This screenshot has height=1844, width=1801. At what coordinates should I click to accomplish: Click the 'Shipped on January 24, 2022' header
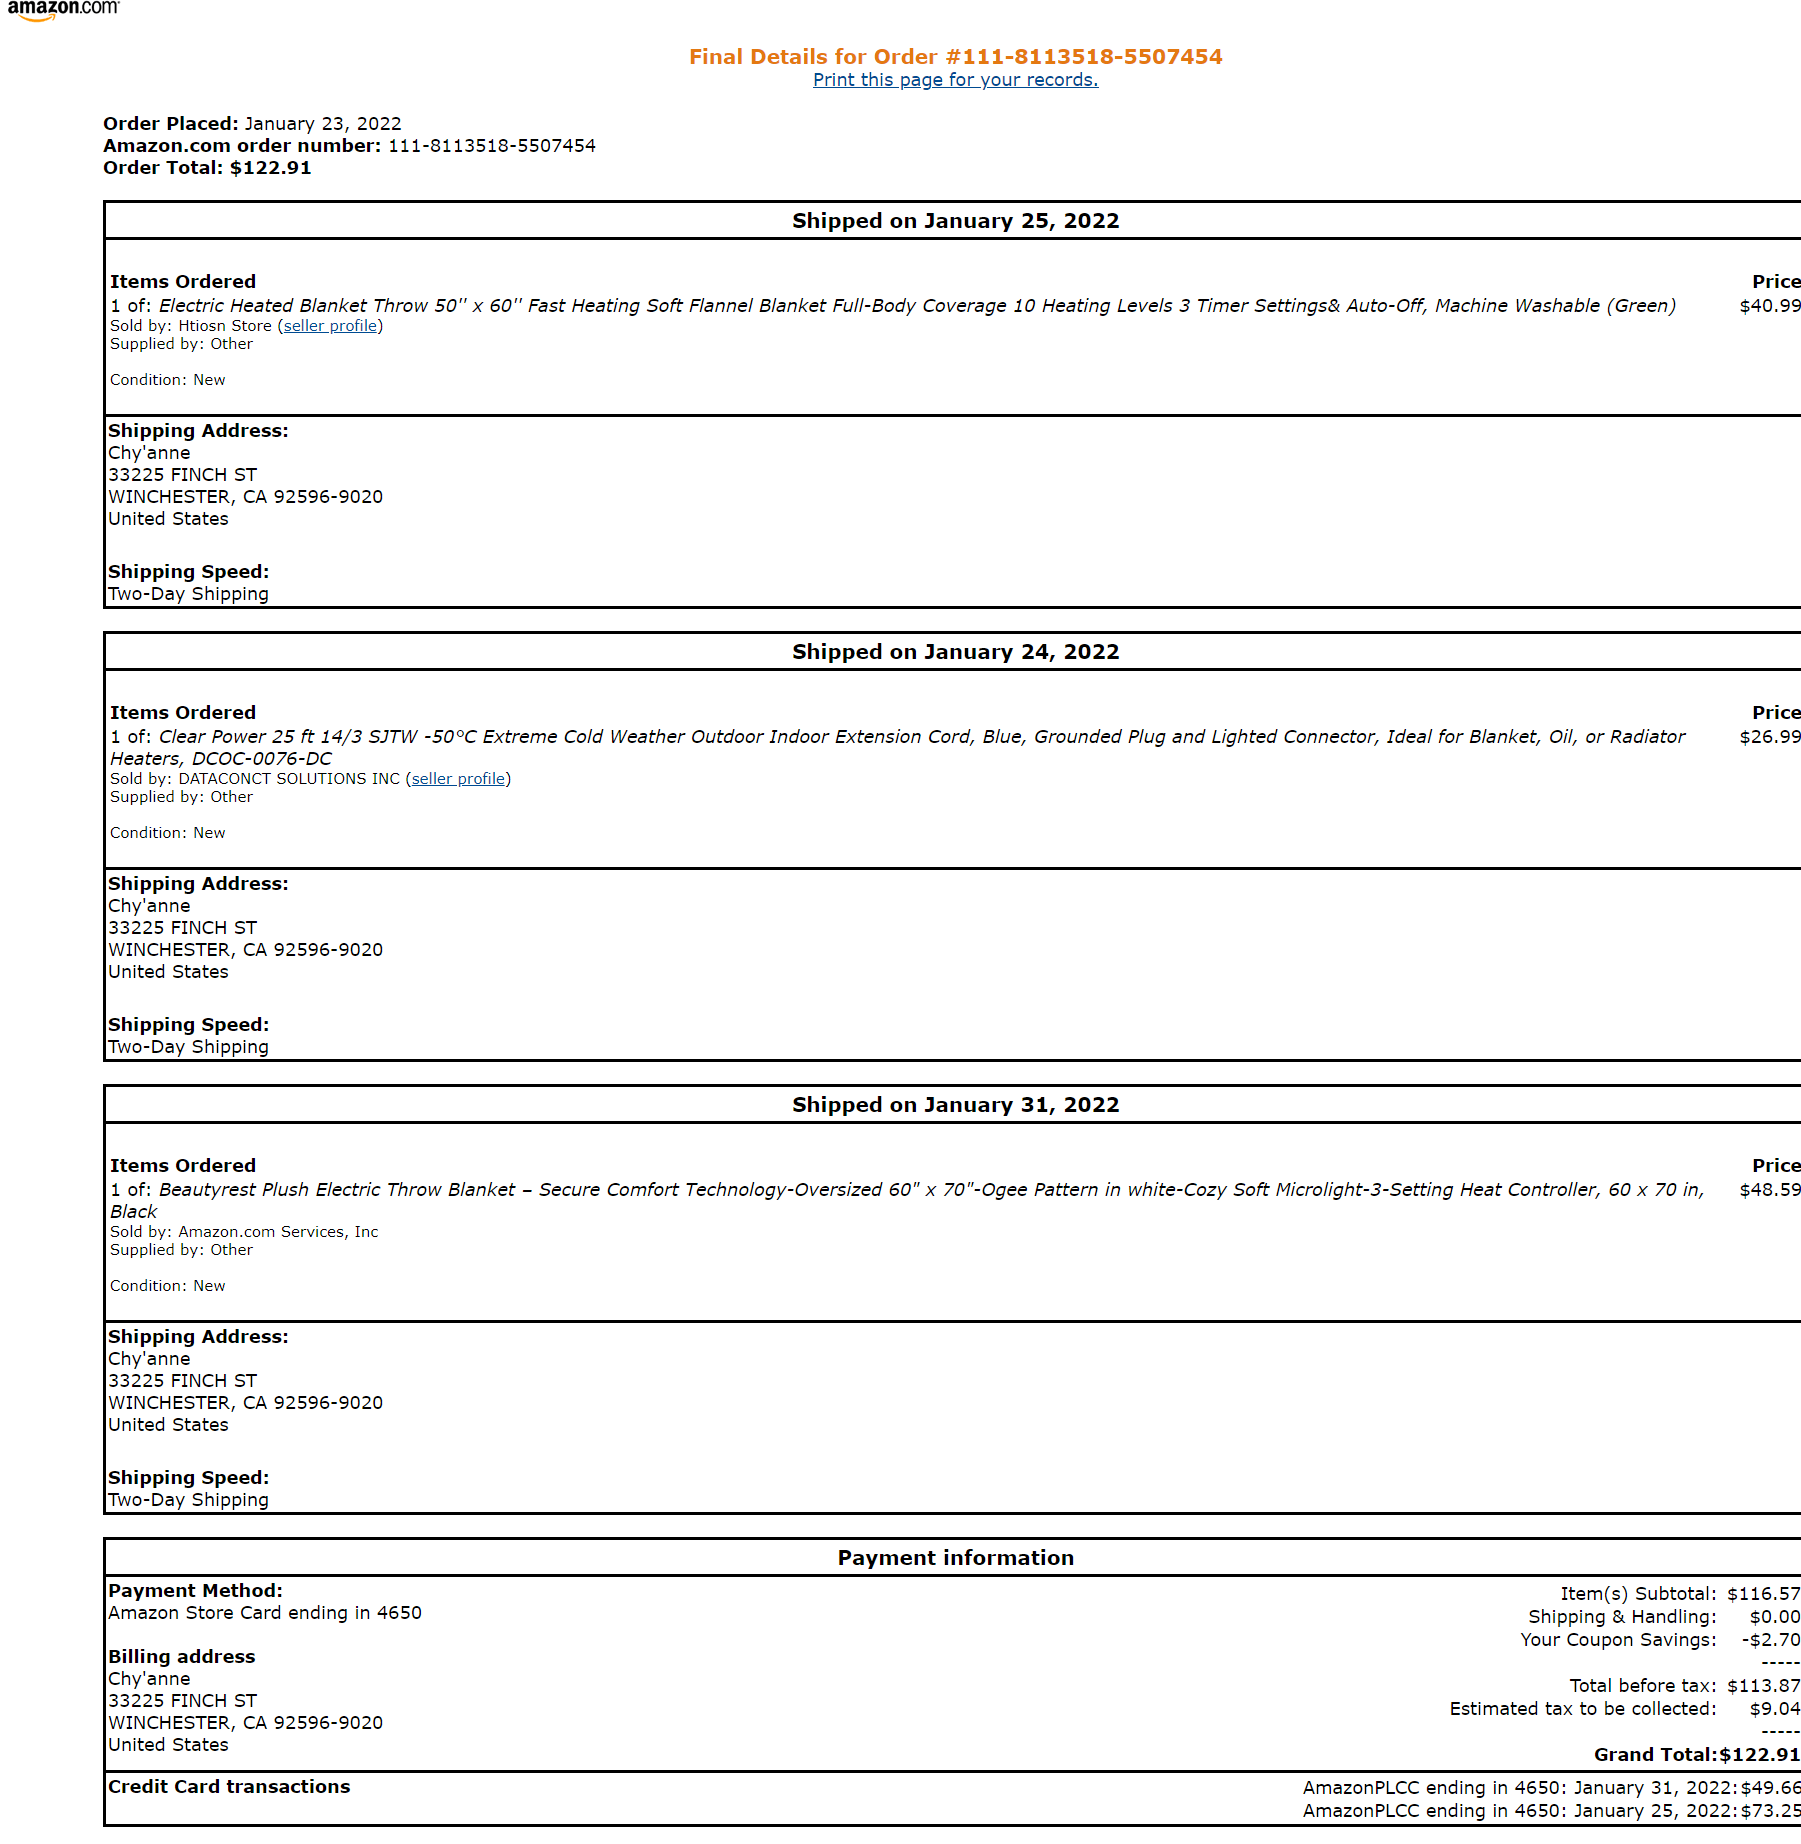point(955,652)
